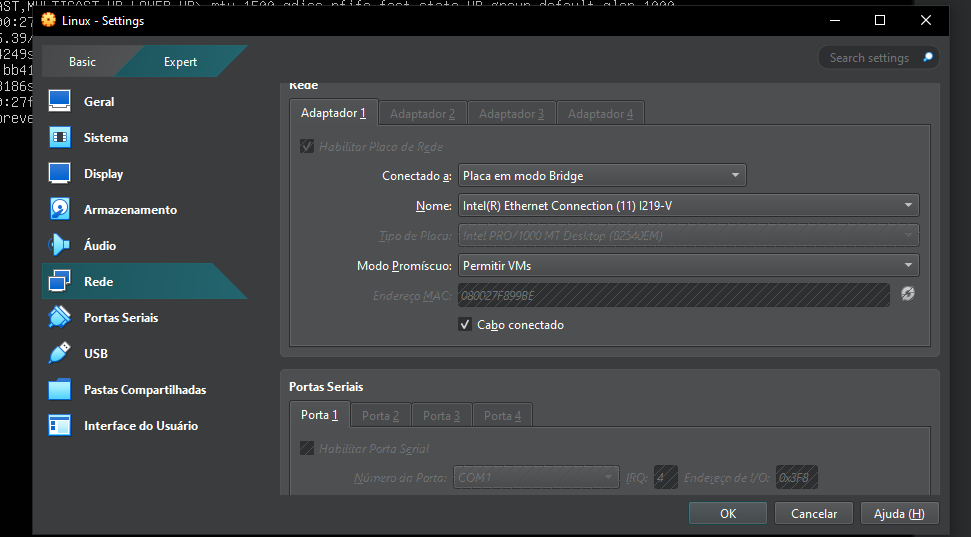Open the Portas Seriais connector icon
The image size is (971, 537).
point(59,317)
